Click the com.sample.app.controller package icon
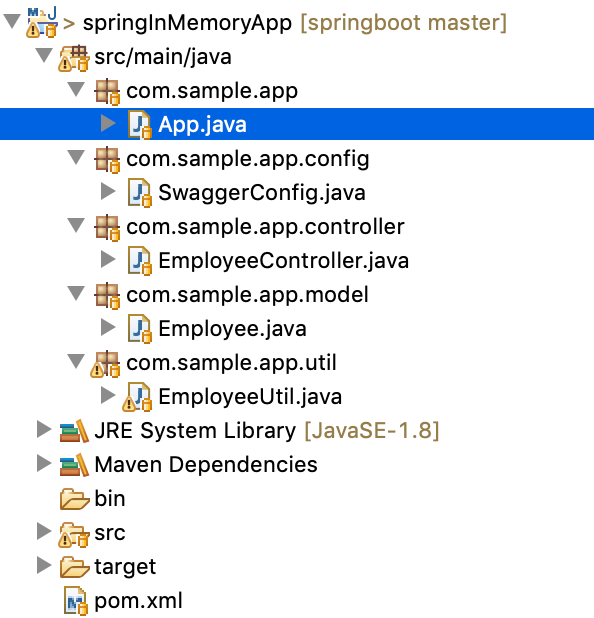 [107, 228]
